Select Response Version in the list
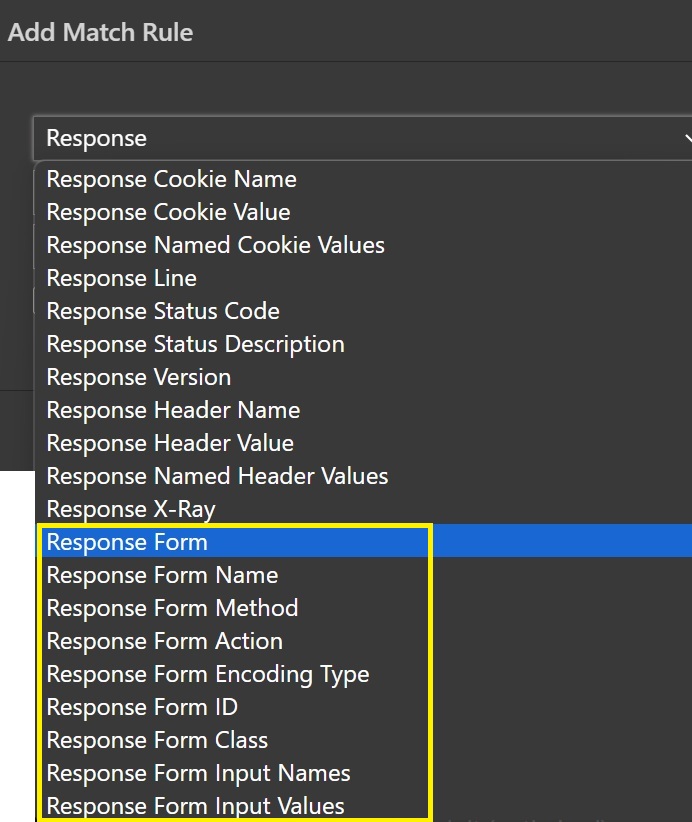The height and width of the screenshot is (822, 692). click(138, 378)
